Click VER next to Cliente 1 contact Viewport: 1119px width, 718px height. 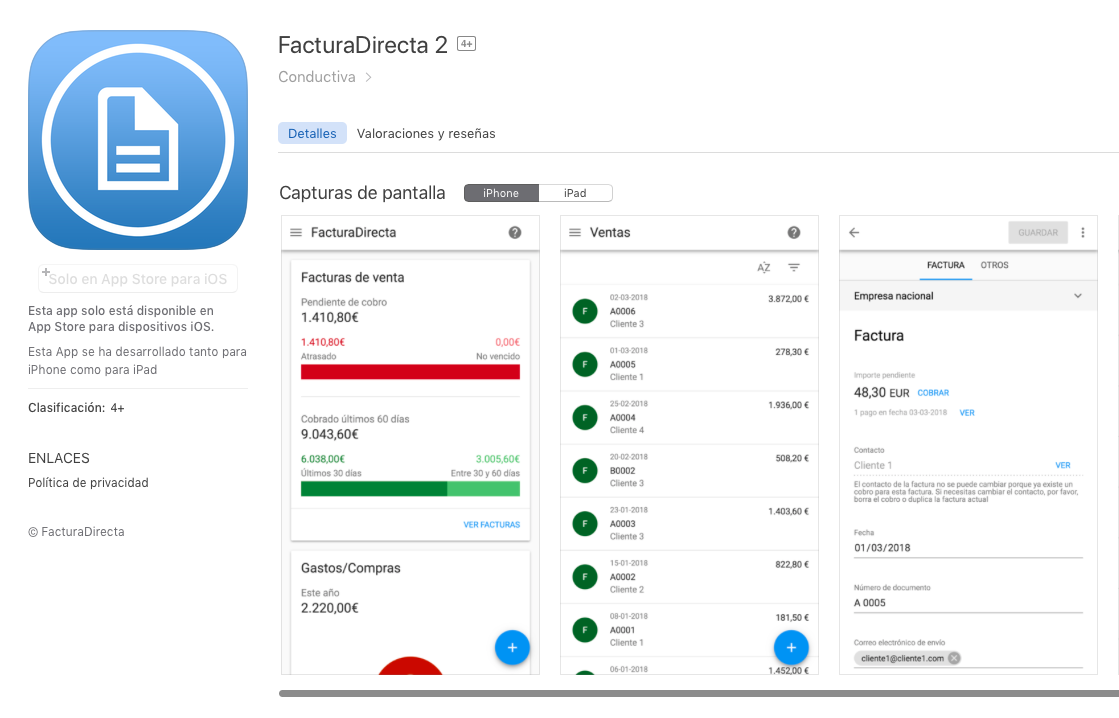(x=1063, y=465)
